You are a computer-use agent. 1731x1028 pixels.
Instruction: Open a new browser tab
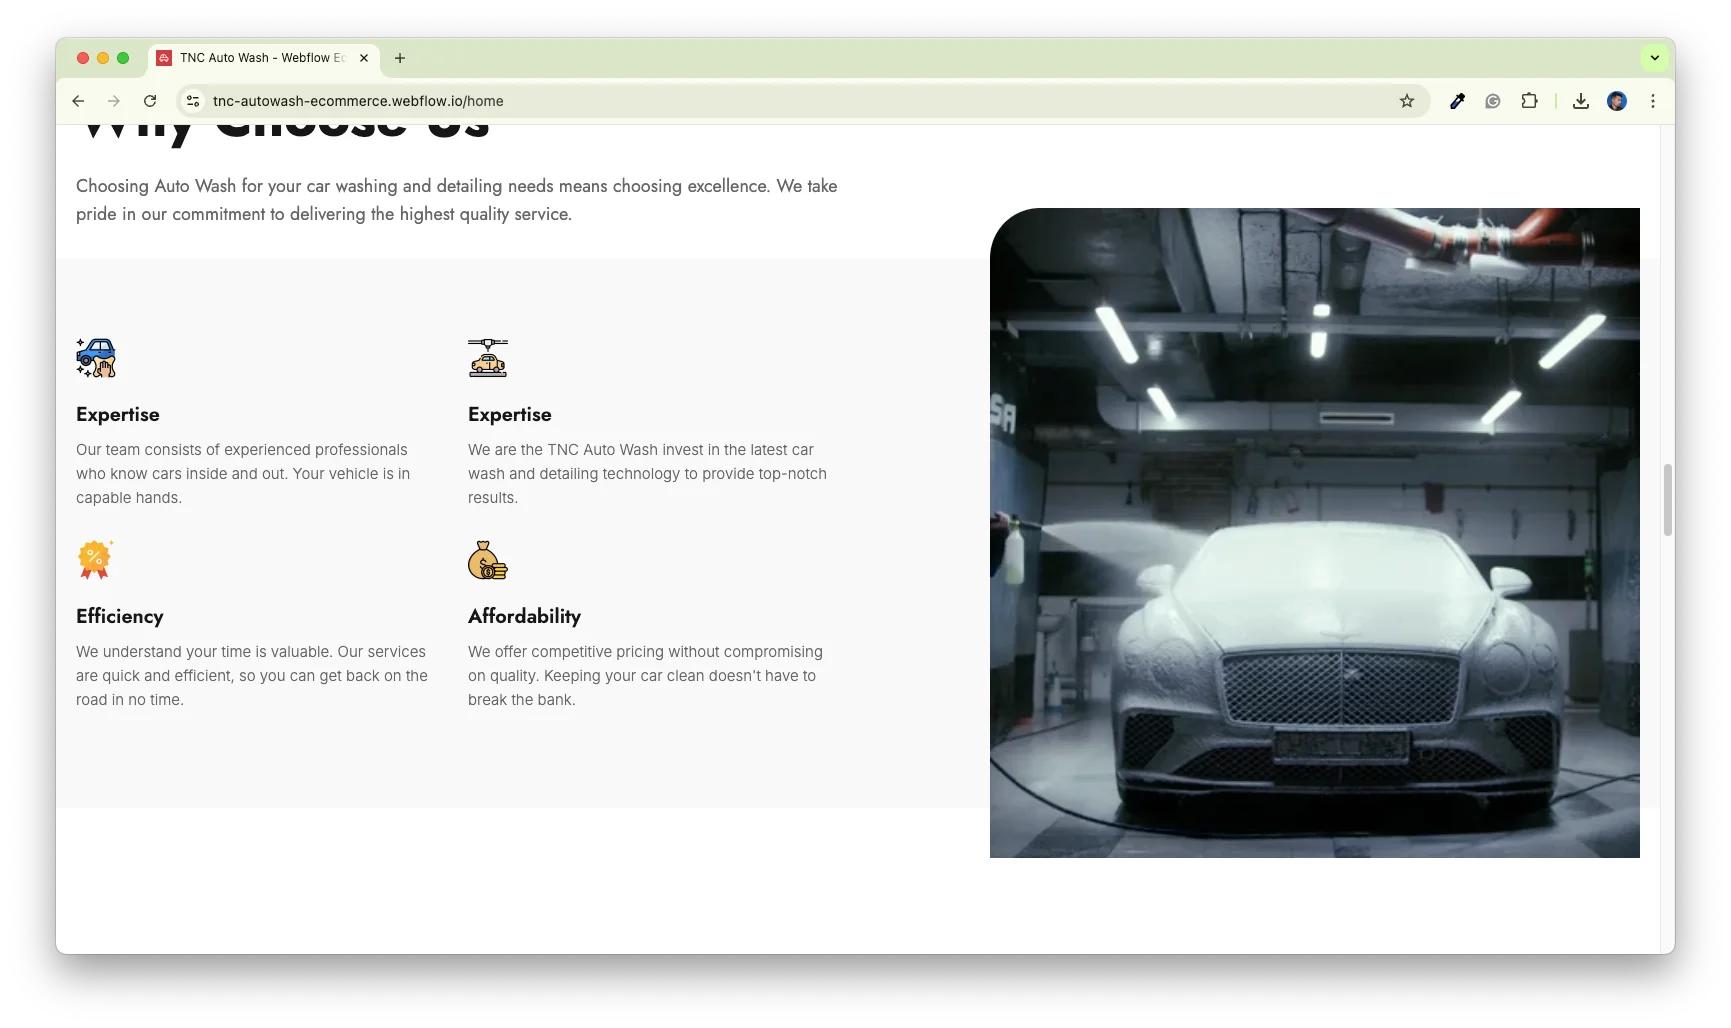pyautogui.click(x=400, y=58)
